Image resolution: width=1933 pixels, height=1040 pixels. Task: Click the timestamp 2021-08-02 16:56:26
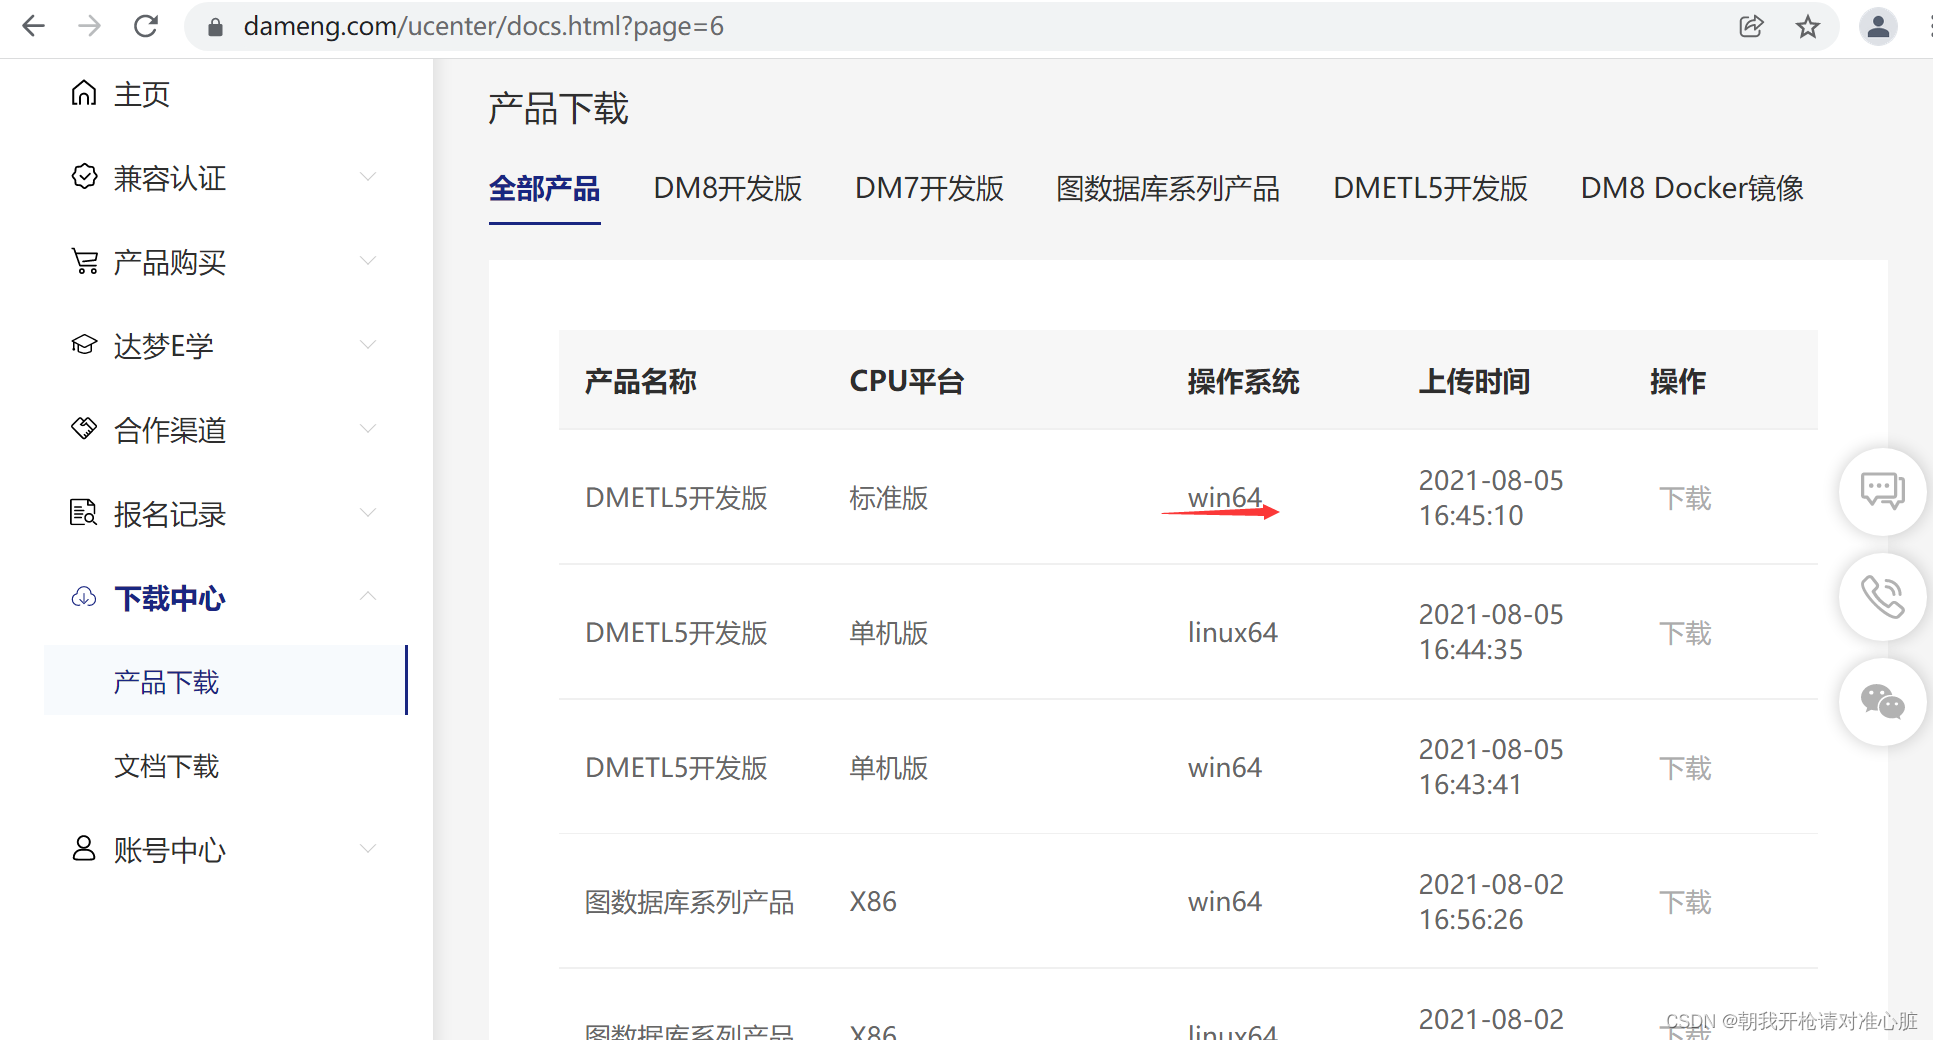[x=1490, y=902]
